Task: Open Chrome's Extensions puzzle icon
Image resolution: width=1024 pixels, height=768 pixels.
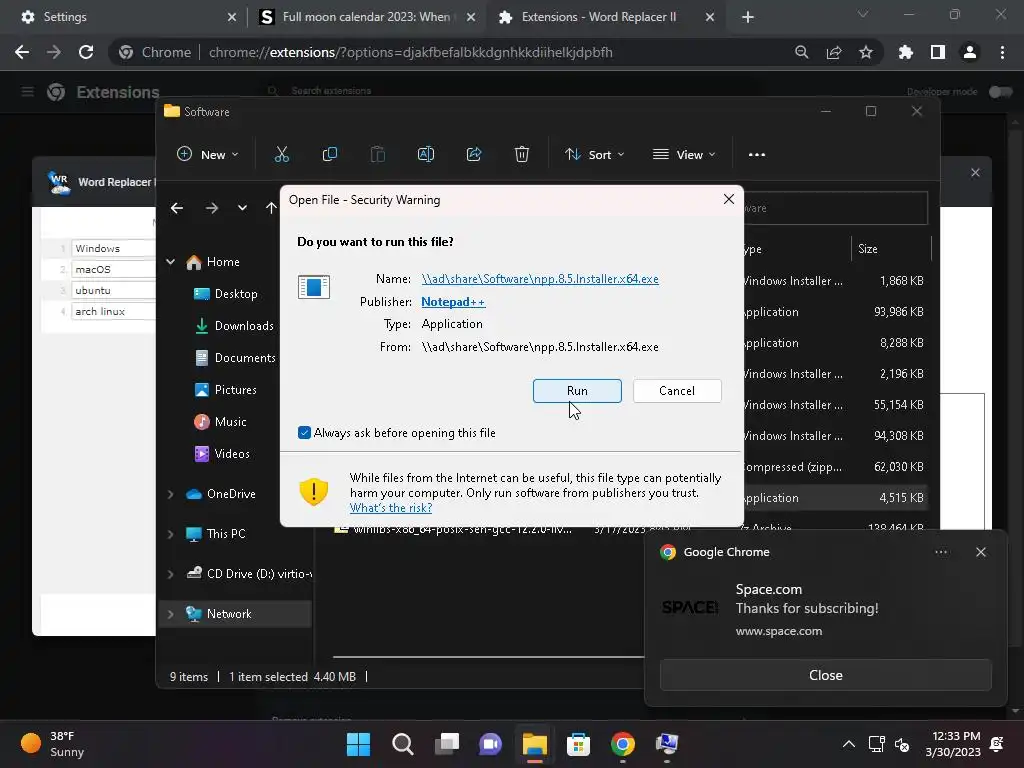Action: pyautogui.click(x=906, y=52)
